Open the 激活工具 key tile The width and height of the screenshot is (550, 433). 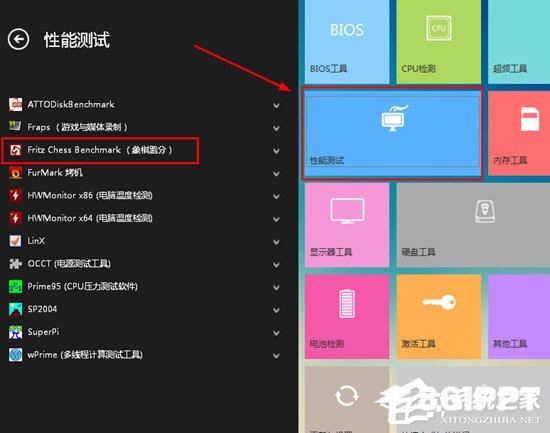click(x=438, y=317)
